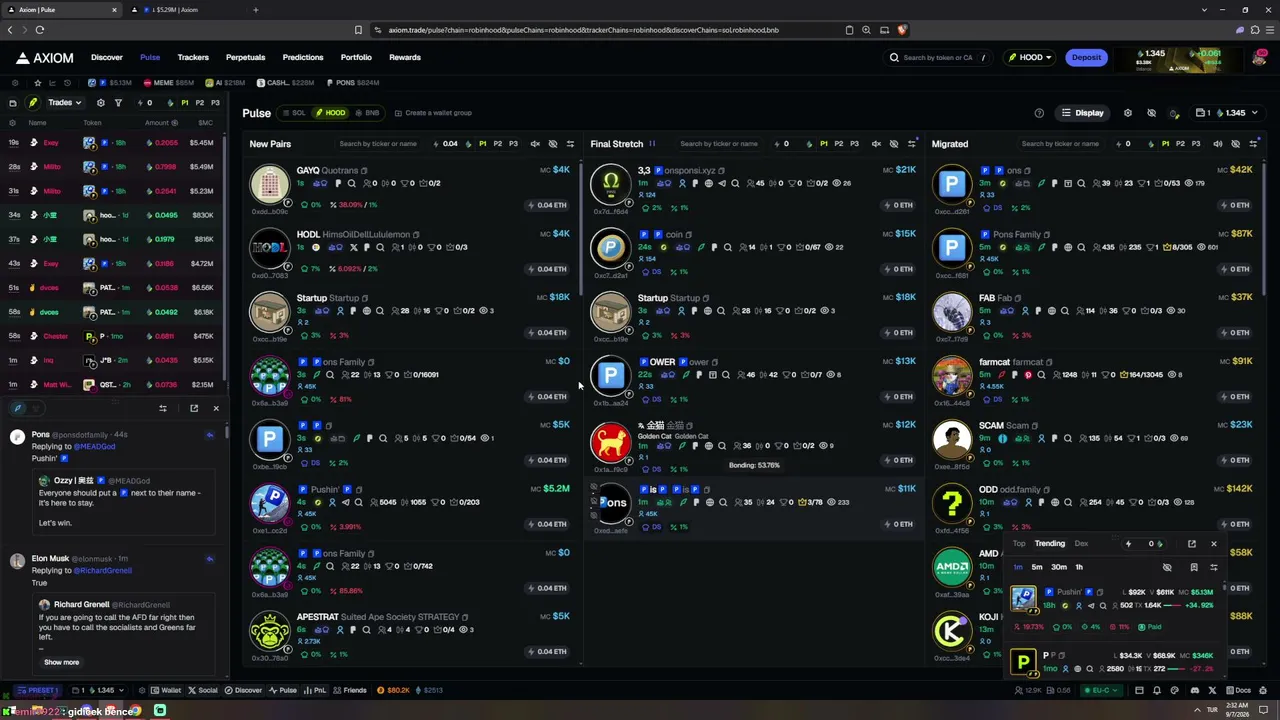This screenshot has height=720, width=1280.
Task: Open Final Stretch filter sliders icon
Action: click(911, 144)
